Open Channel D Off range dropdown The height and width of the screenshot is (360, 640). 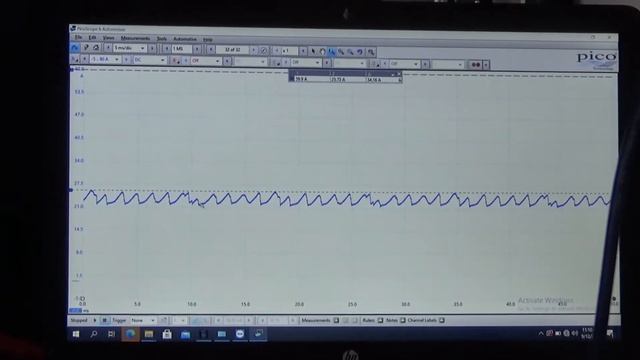point(404,64)
